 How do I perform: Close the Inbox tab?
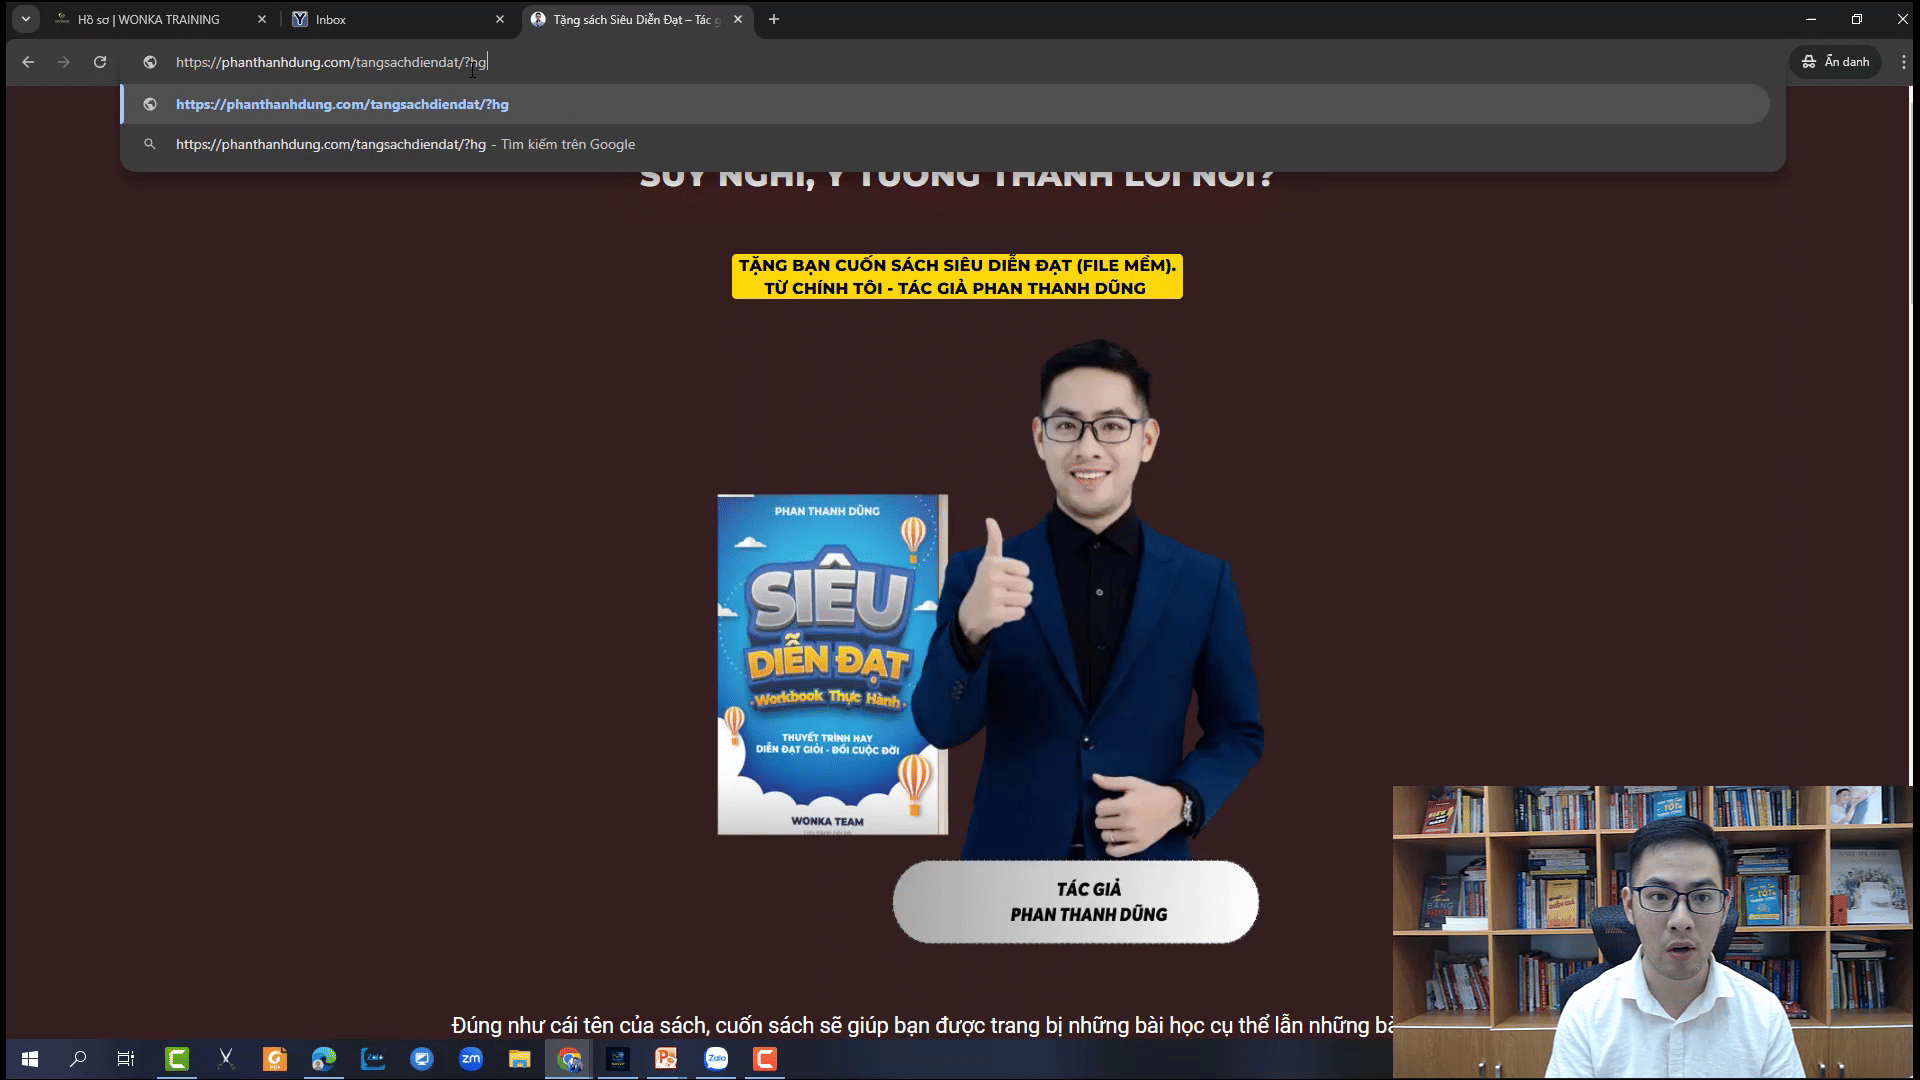(x=500, y=19)
